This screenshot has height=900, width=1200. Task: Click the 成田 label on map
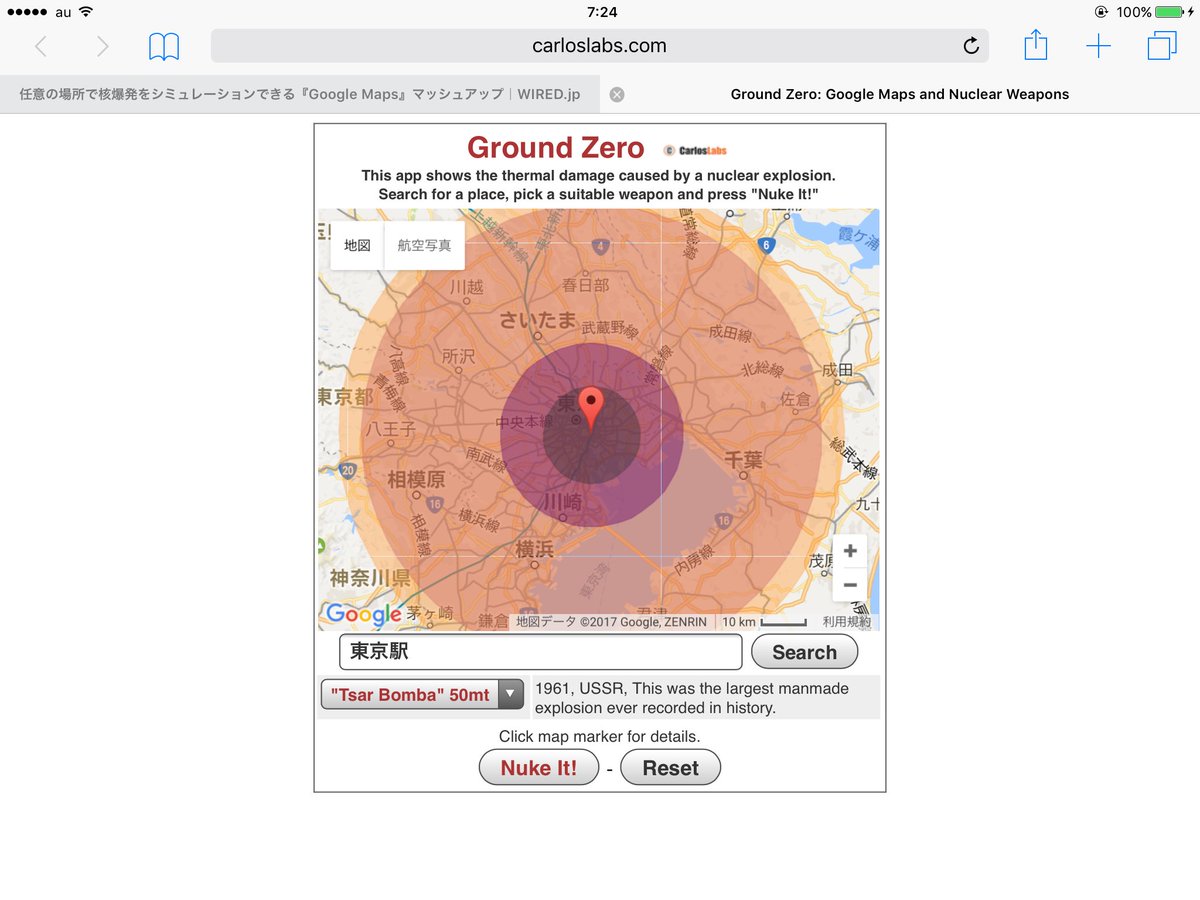coord(837,371)
